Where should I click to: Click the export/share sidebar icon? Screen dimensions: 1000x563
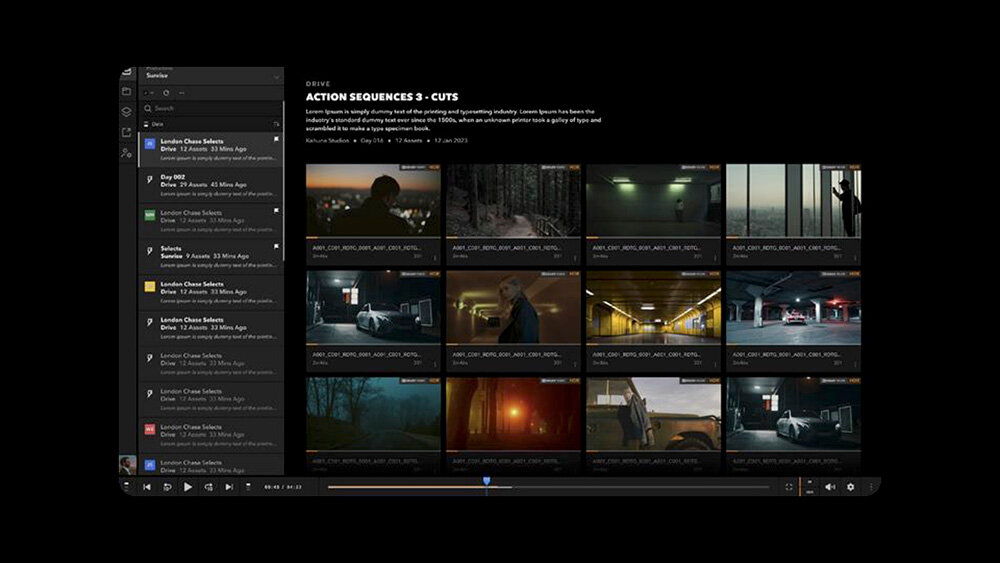click(x=127, y=132)
